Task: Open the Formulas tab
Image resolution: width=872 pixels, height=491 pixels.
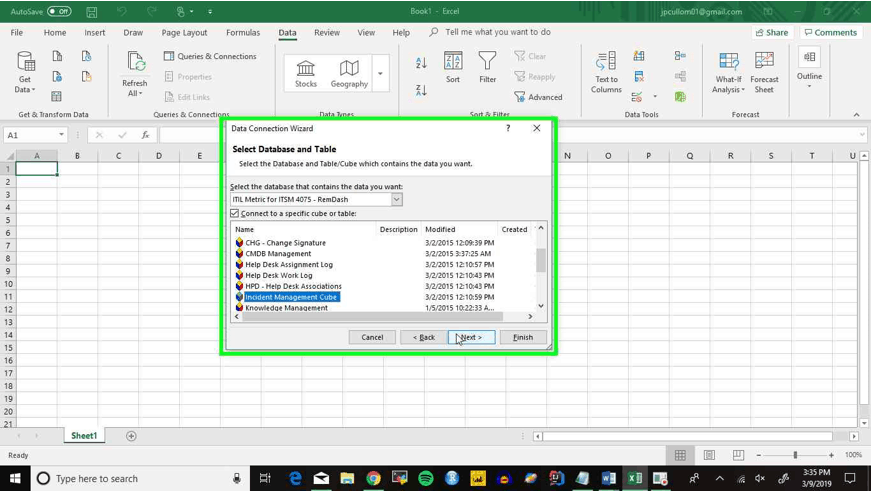Action: 243,33
